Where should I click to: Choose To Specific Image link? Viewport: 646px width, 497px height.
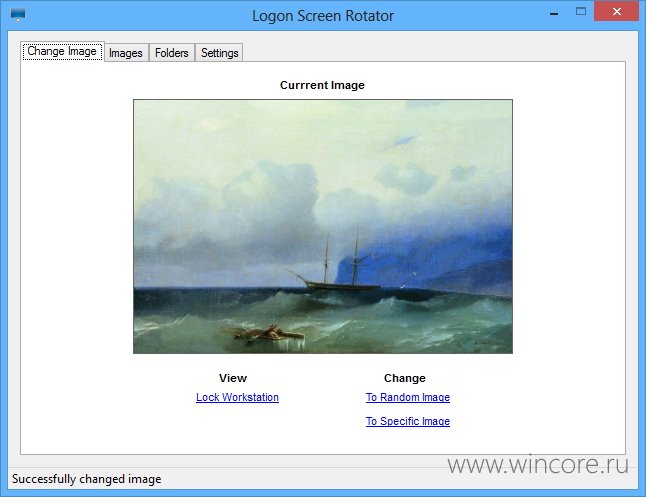[x=408, y=421]
